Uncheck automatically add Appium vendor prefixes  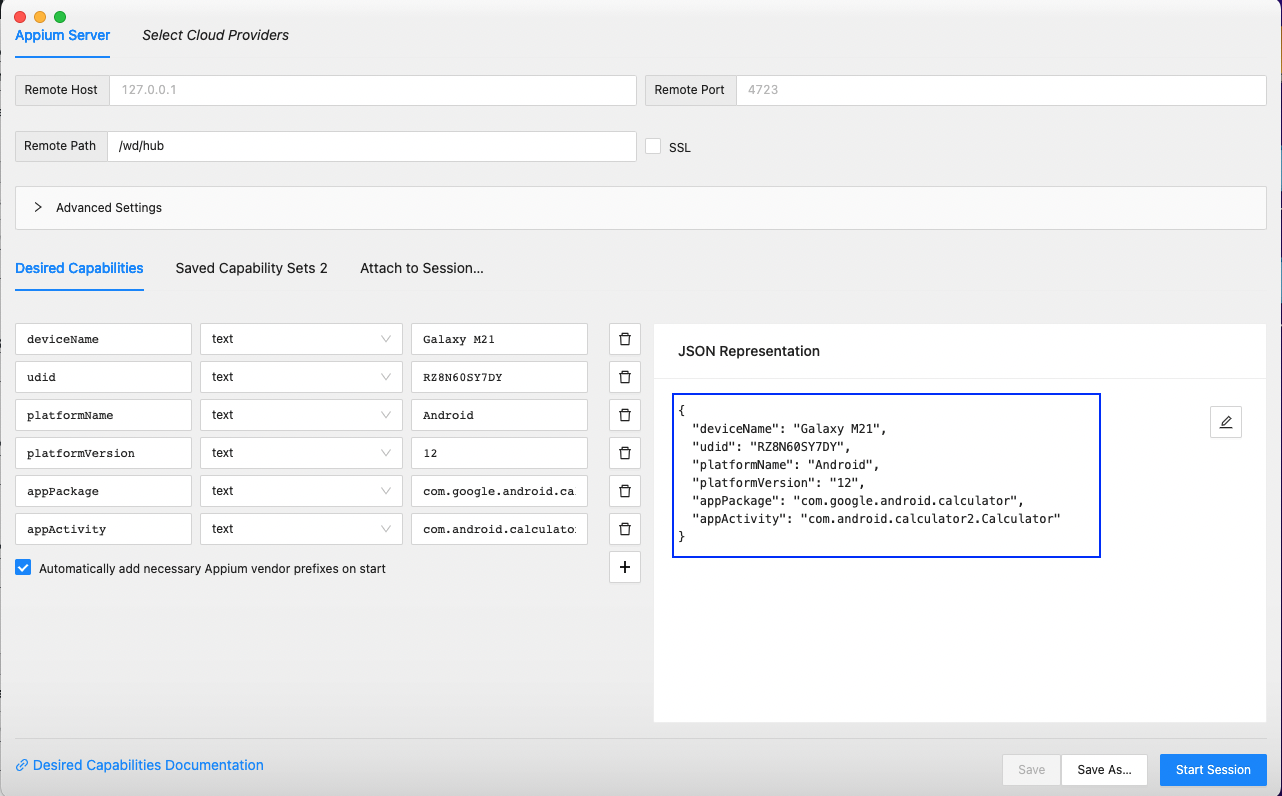23,567
